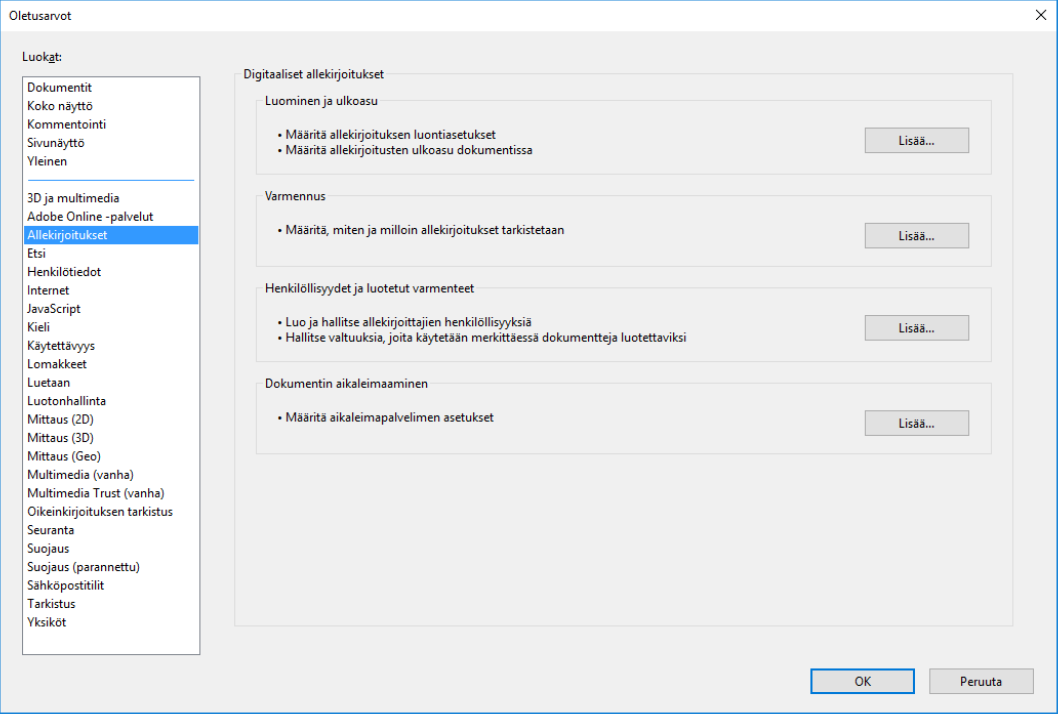Confirm the dialog with OK
Screen dimensions: 1058x714
coord(862,681)
